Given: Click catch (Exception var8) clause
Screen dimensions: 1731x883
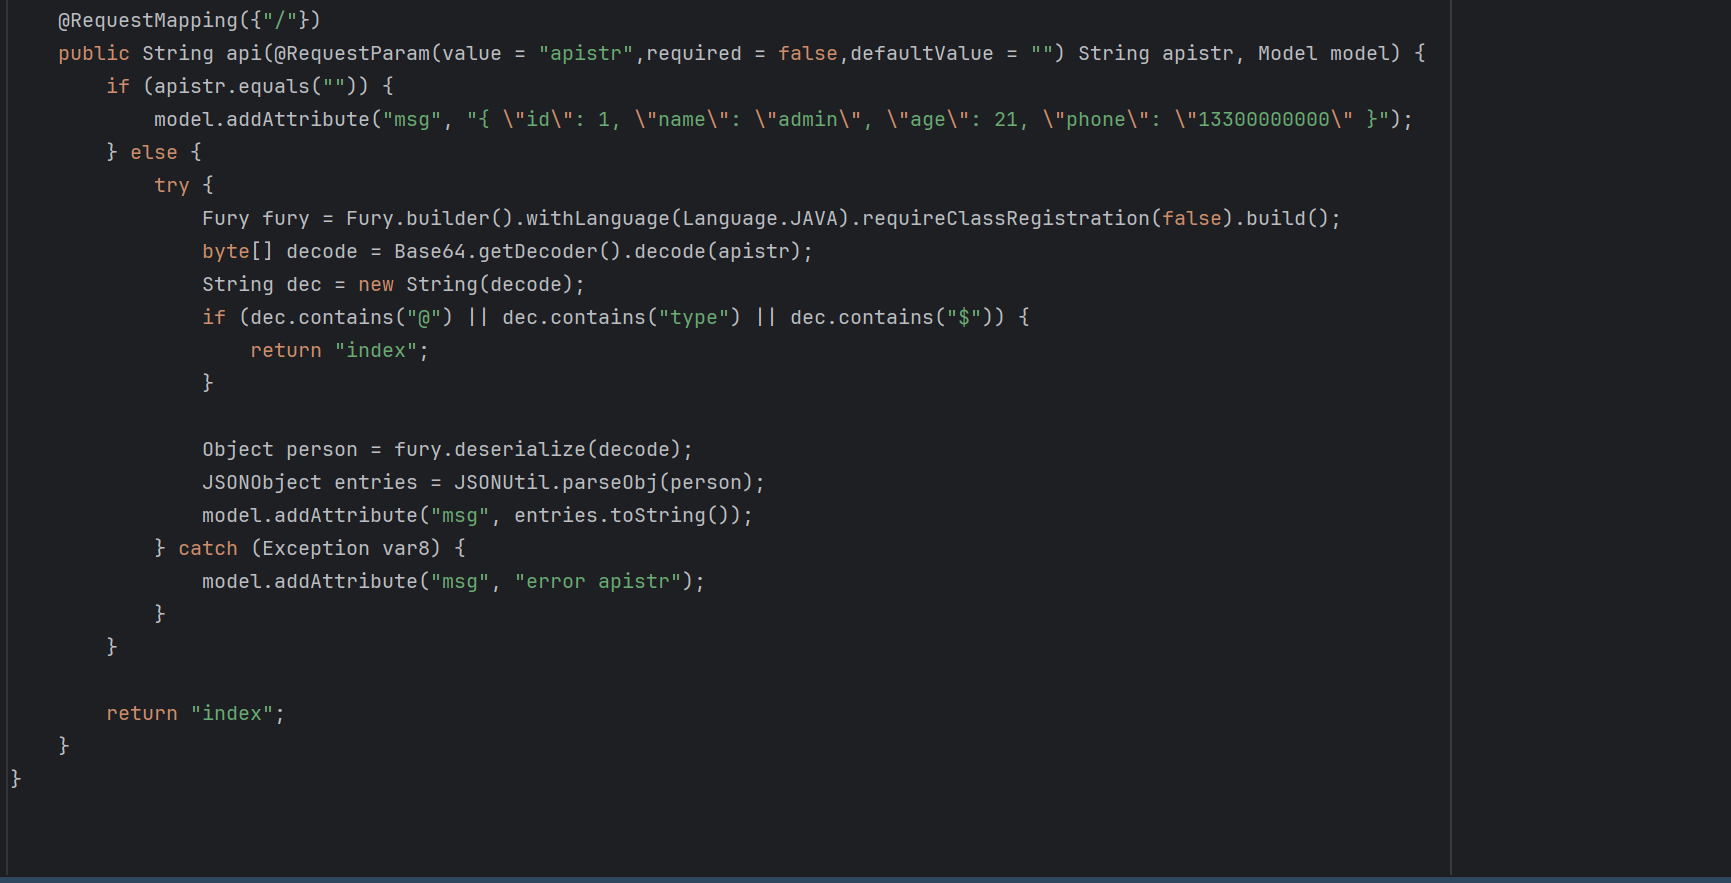Looking at the screenshot, I should [x=310, y=548].
